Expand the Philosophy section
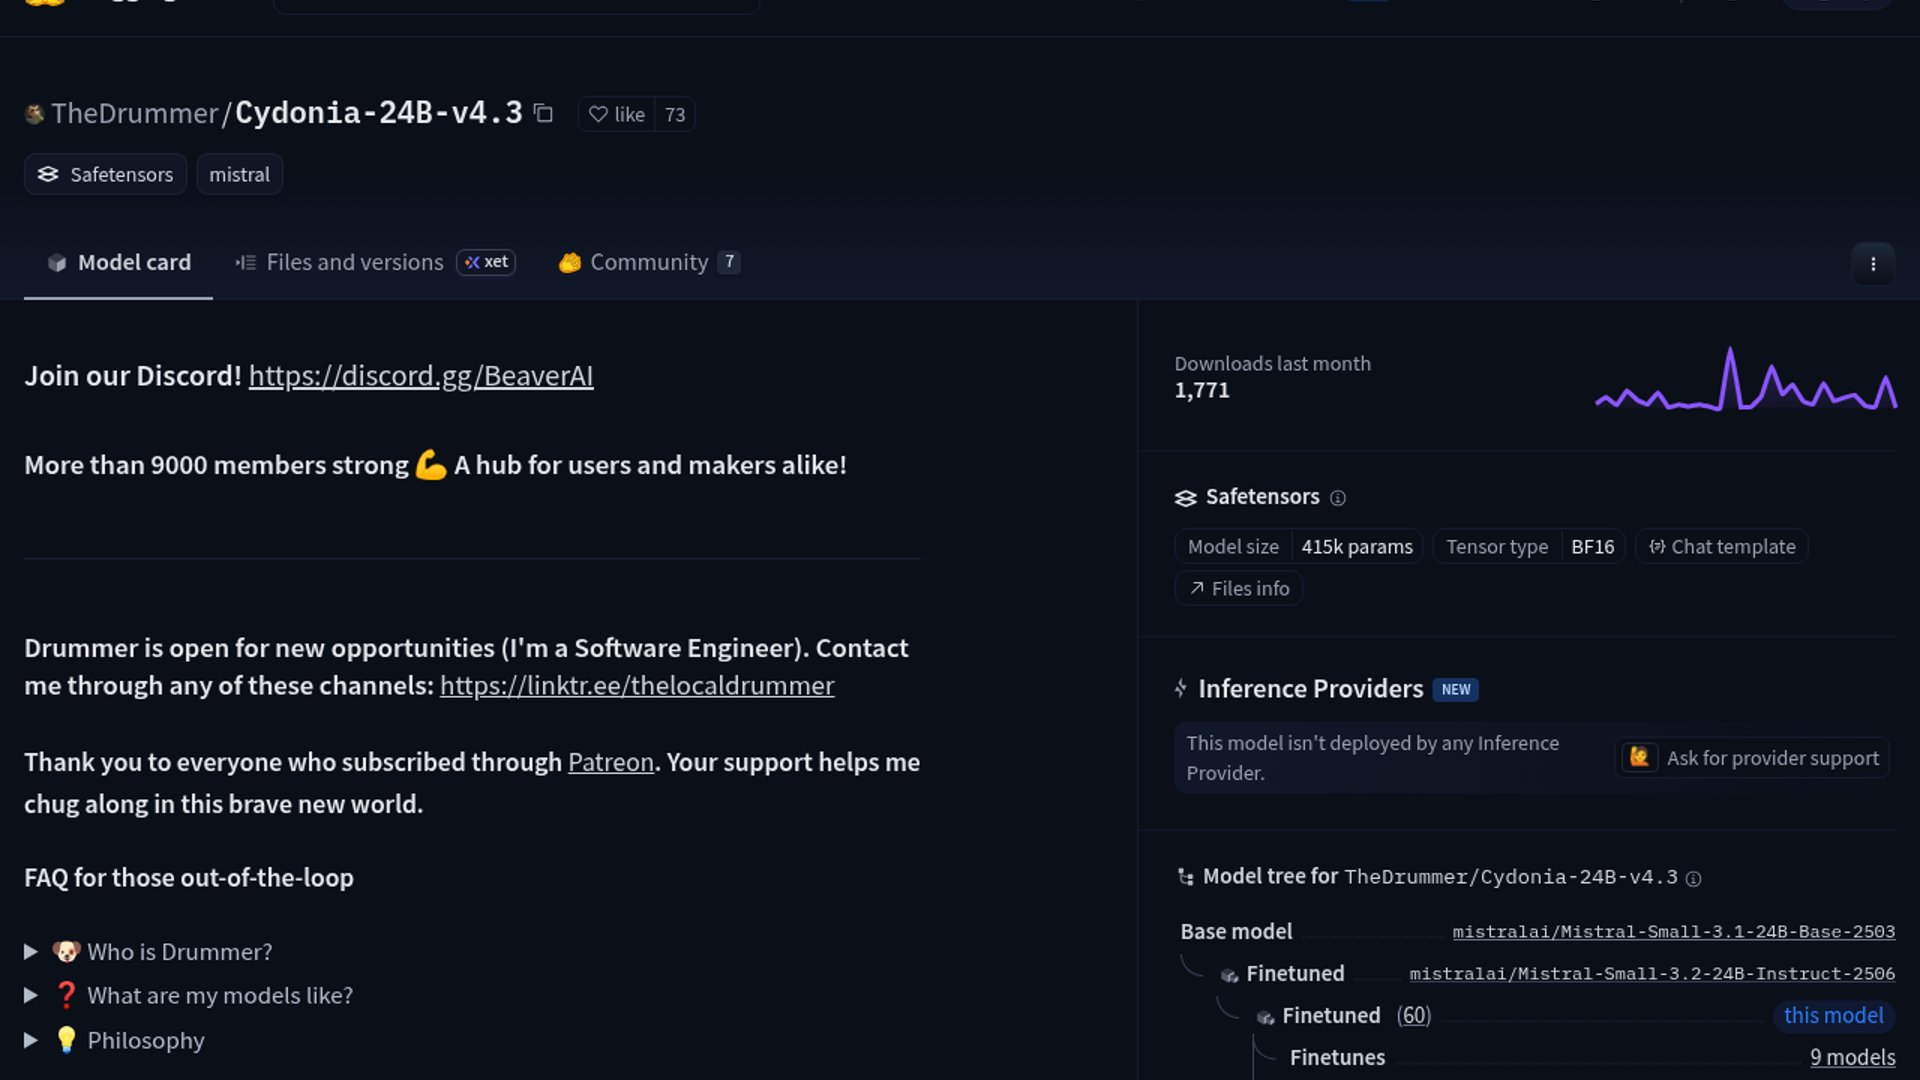This screenshot has height=1080, width=1920. [x=145, y=1040]
